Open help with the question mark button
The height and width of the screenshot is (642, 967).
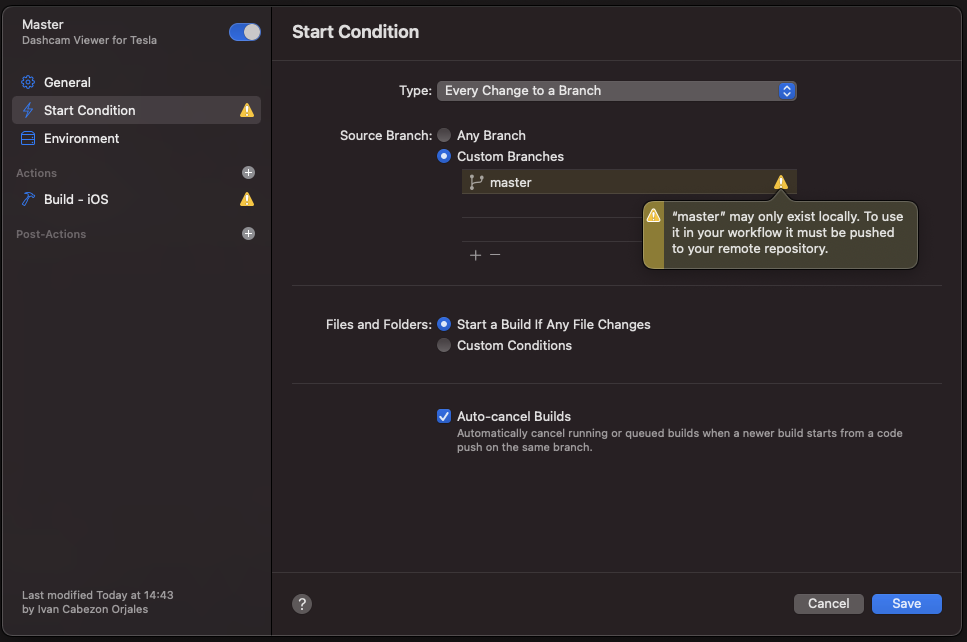302,604
